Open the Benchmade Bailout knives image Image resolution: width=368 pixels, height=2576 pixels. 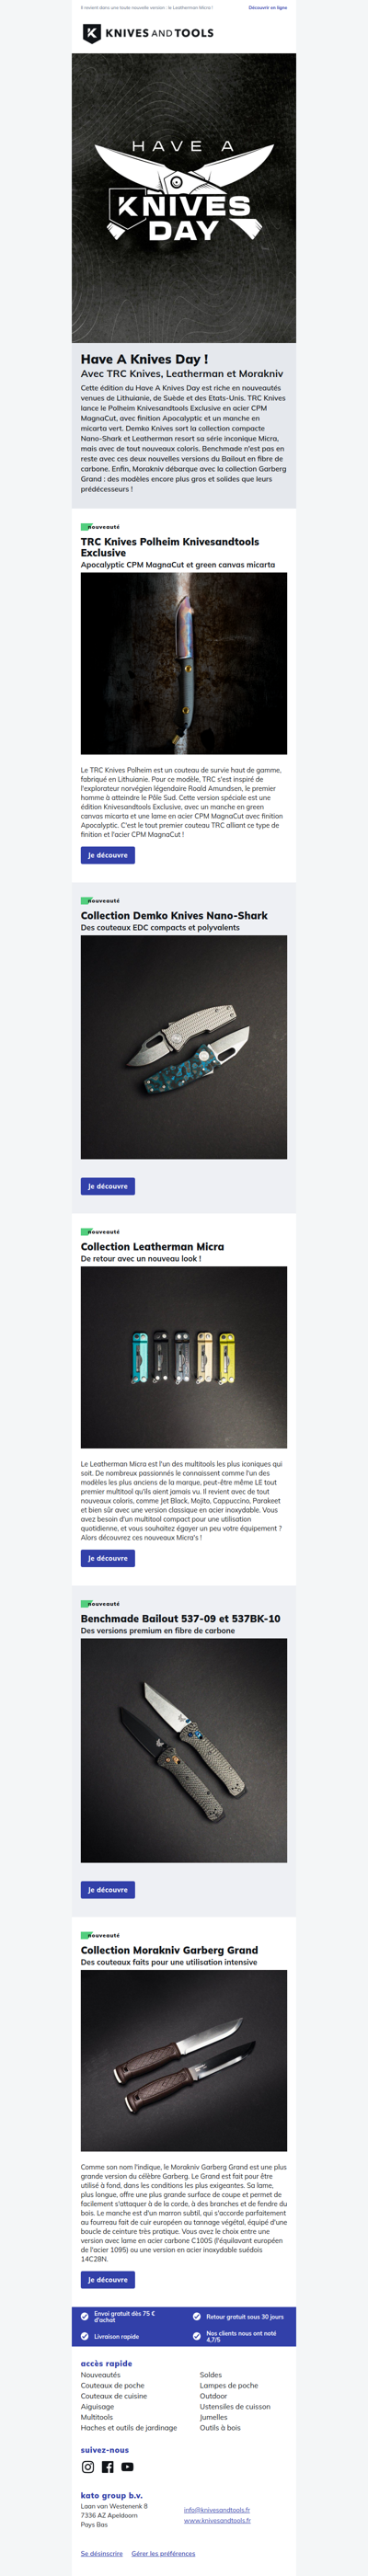click(x=184, y=1750)
